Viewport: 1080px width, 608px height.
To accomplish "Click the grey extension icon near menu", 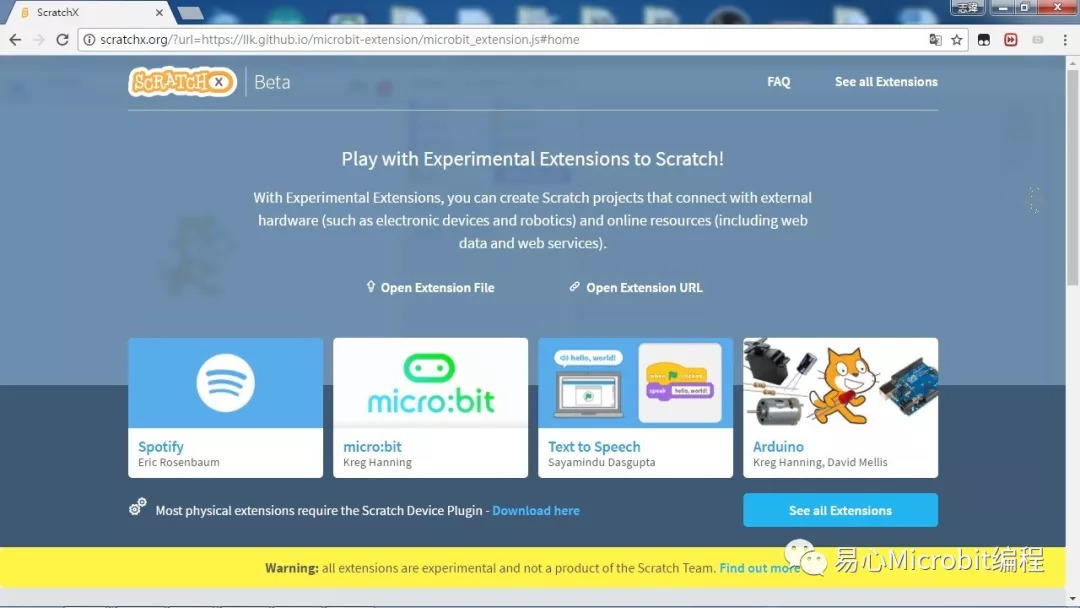I will [x=1038, y=40].
